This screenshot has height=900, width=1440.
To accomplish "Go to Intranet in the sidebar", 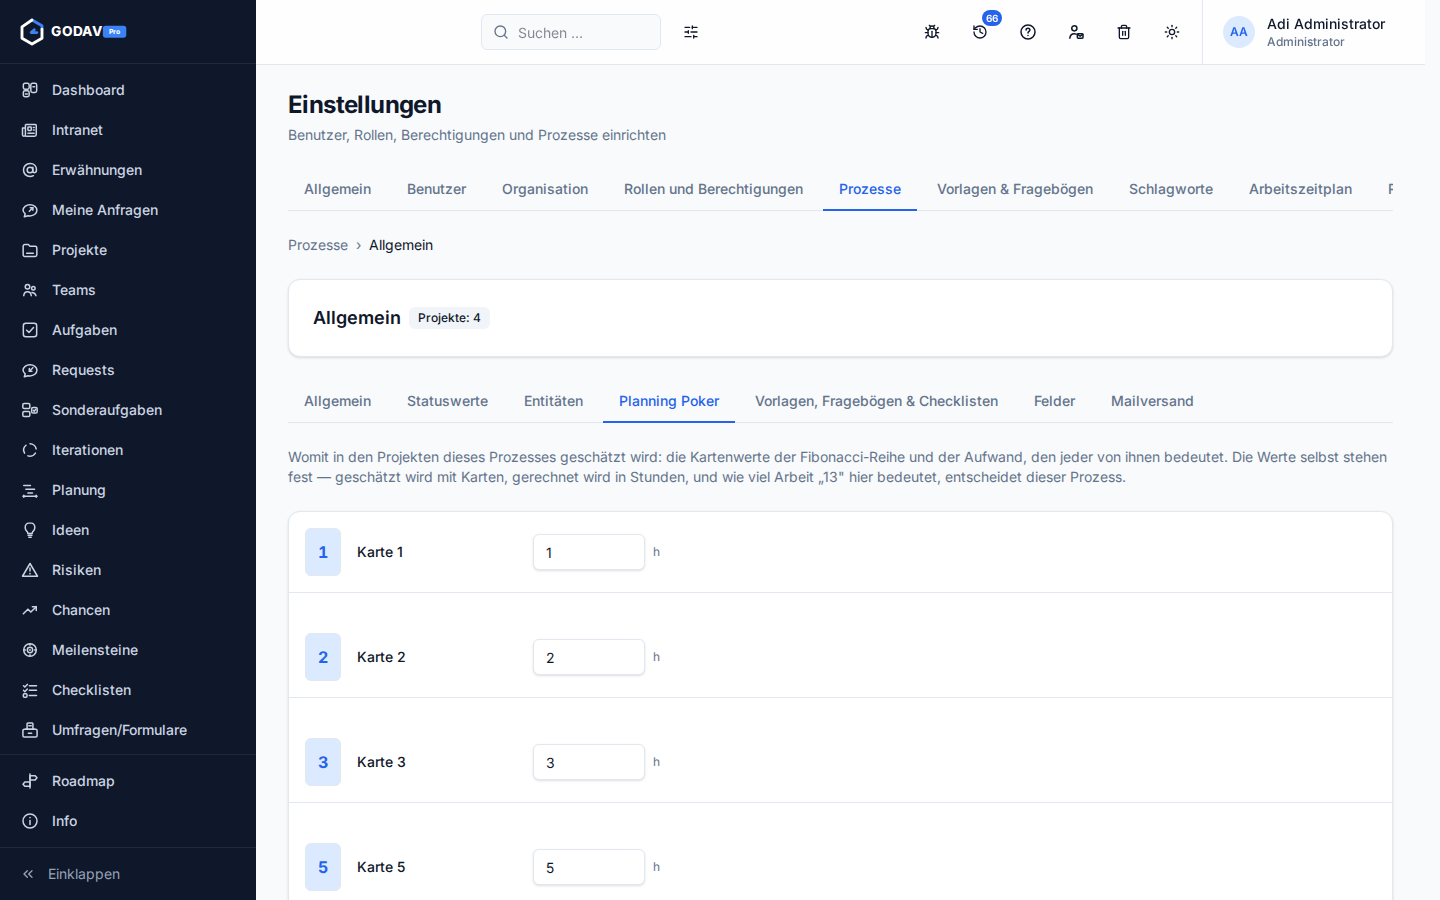I will pos(128,130).
